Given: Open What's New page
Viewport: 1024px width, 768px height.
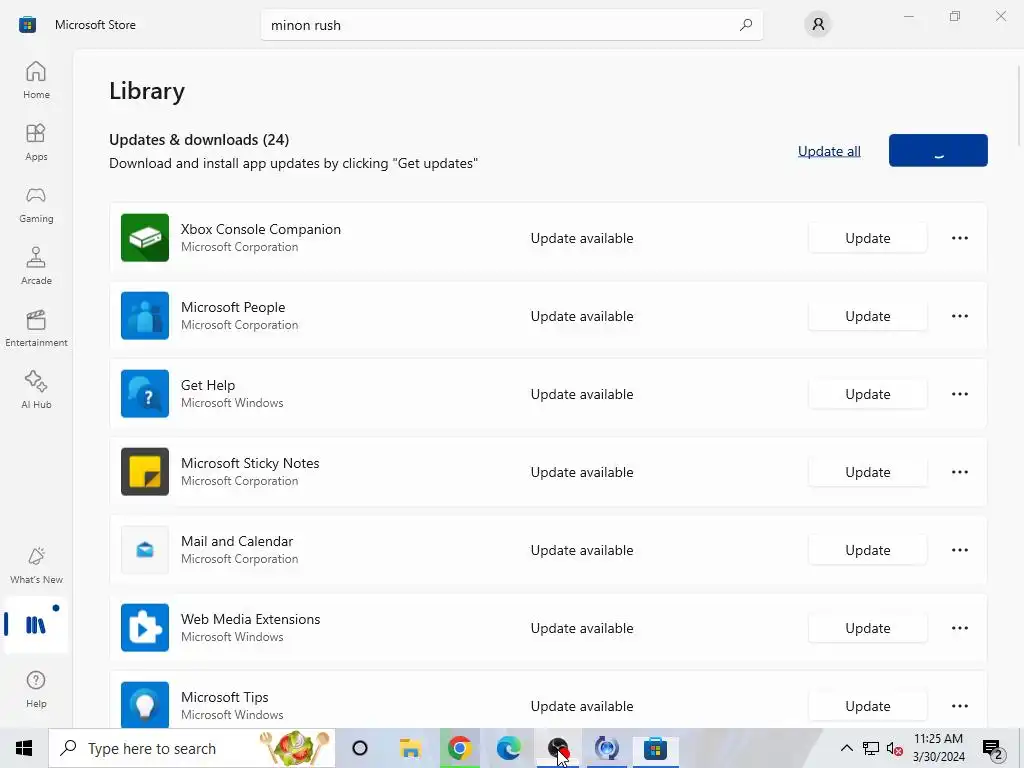Looking at the screenshot, I should (x=36, y=566).
